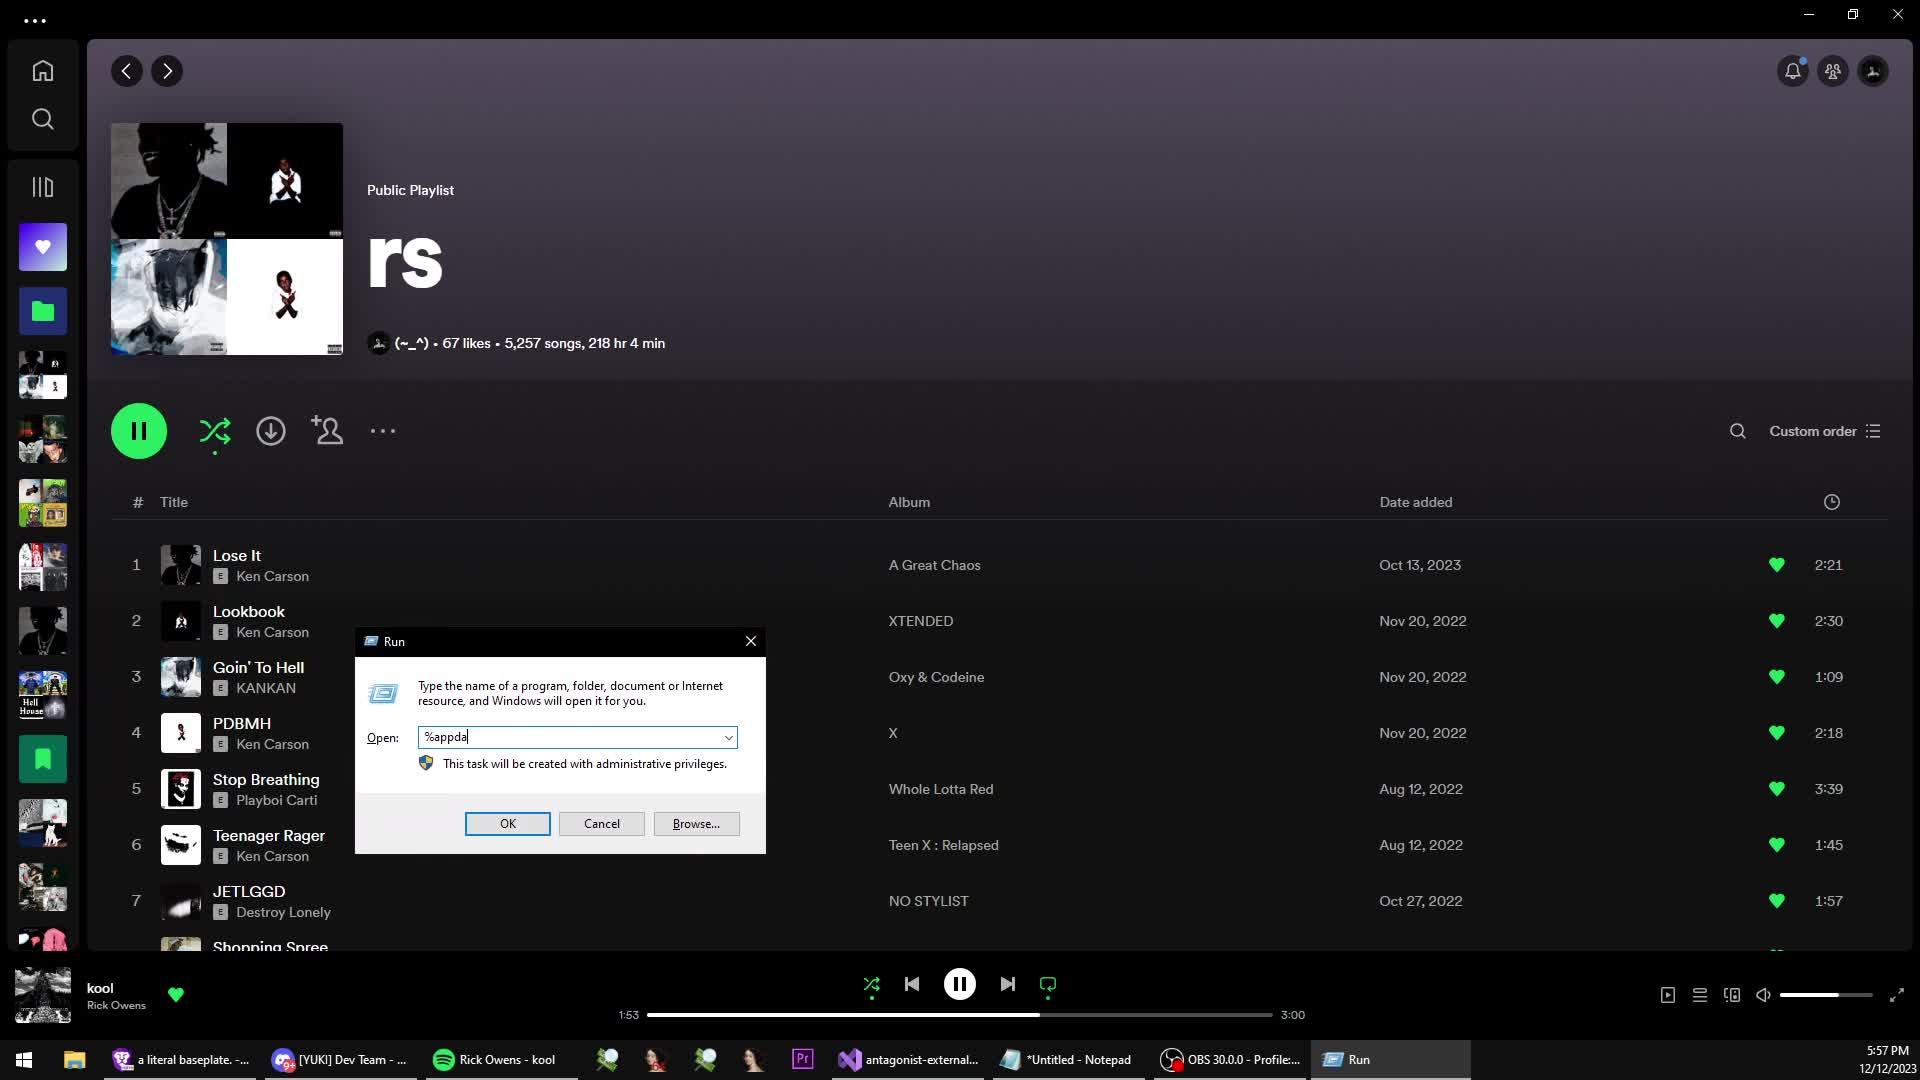Click the Open input field in Run dialog

click(570, 737)
